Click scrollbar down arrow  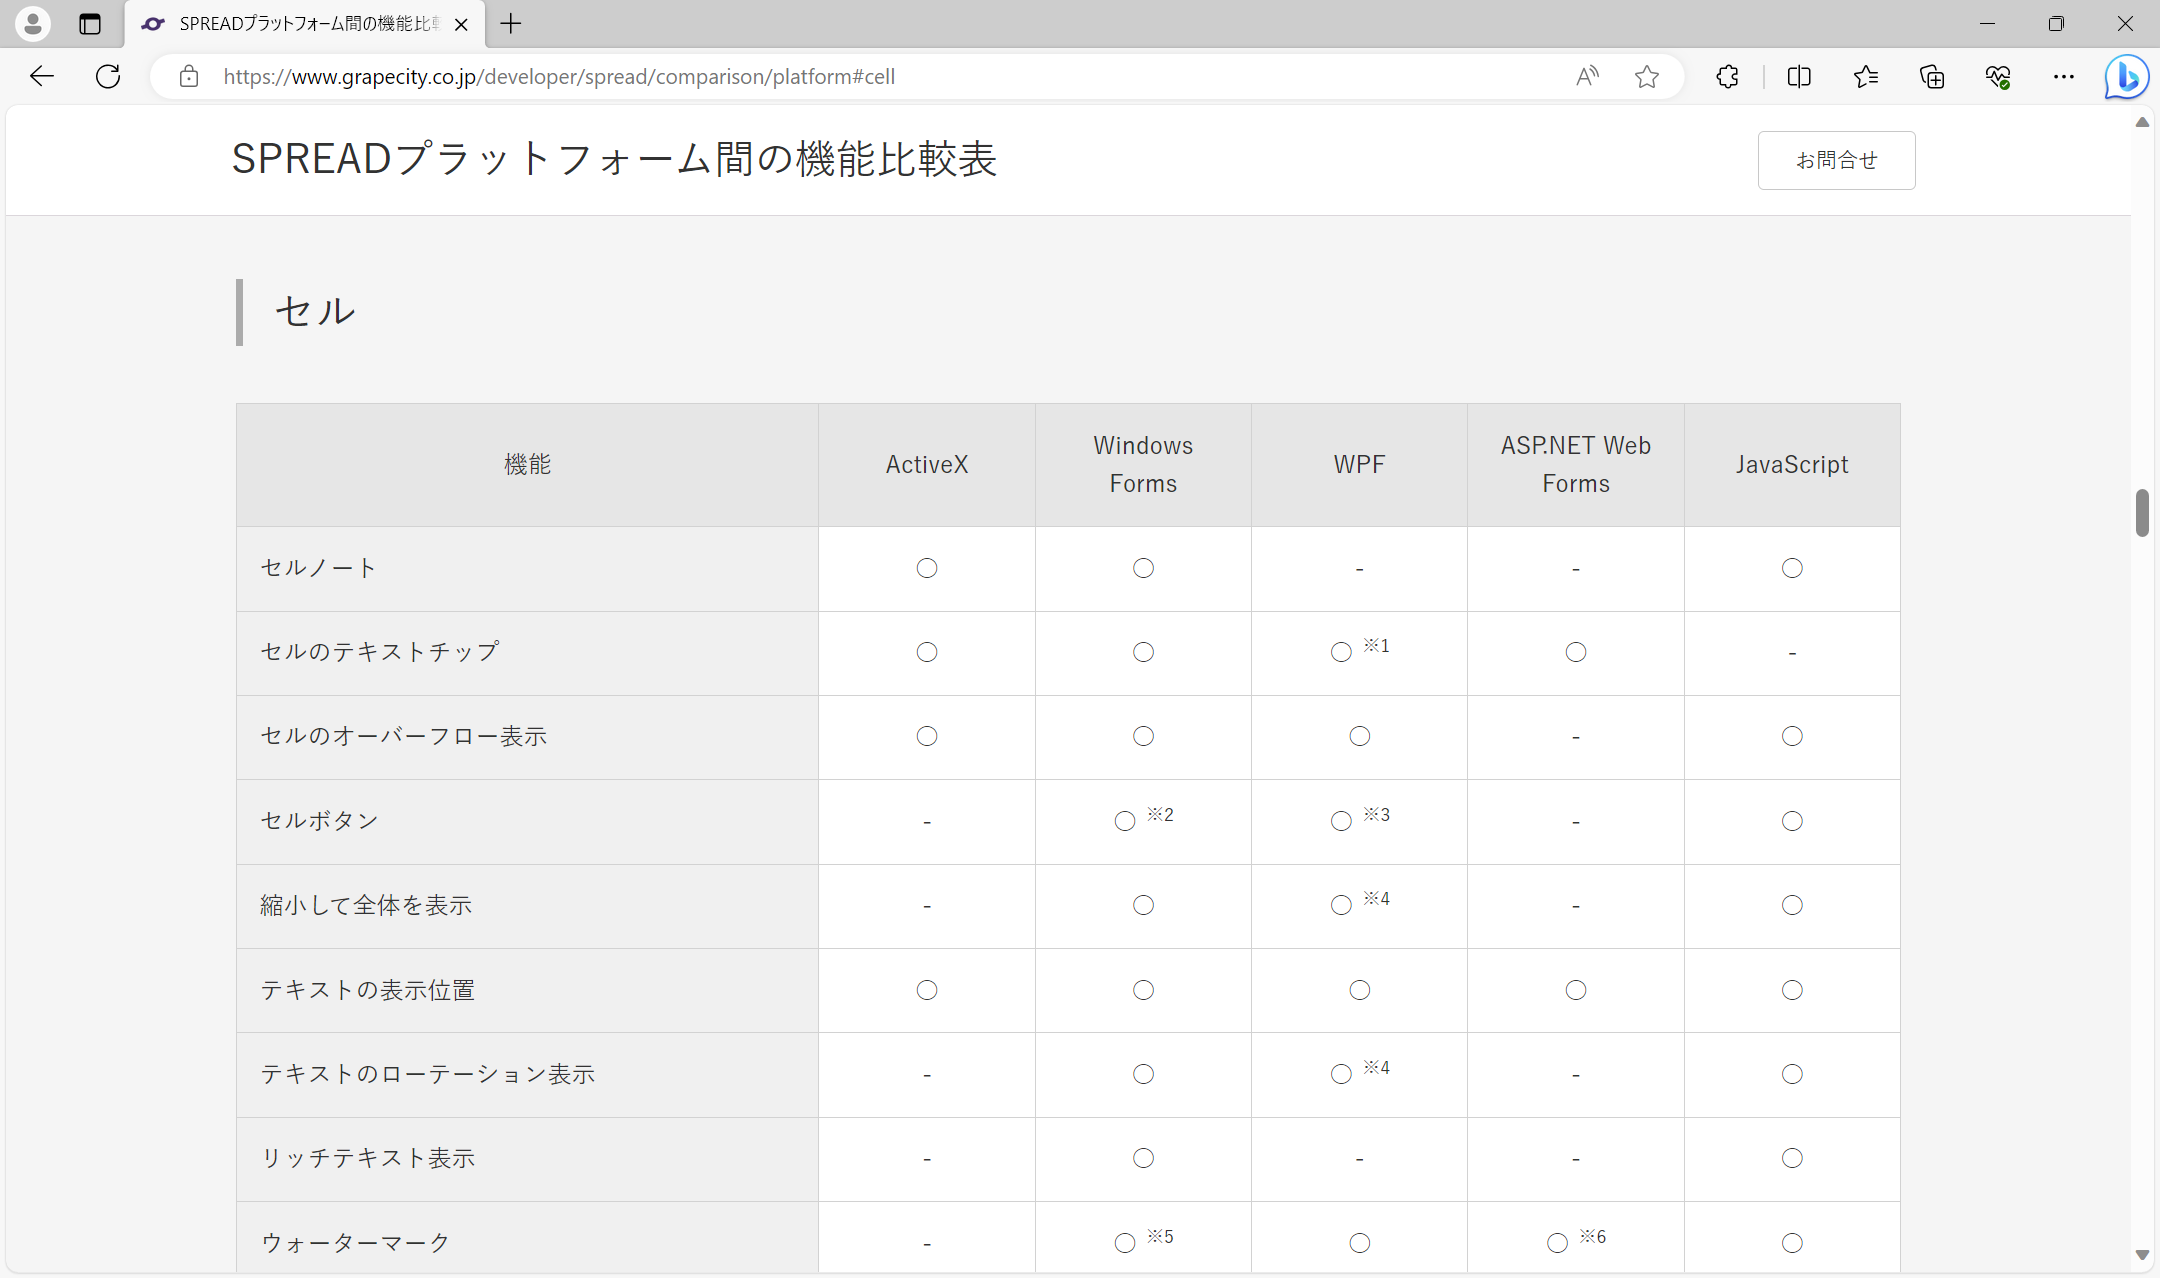tap(2142, 1254)
